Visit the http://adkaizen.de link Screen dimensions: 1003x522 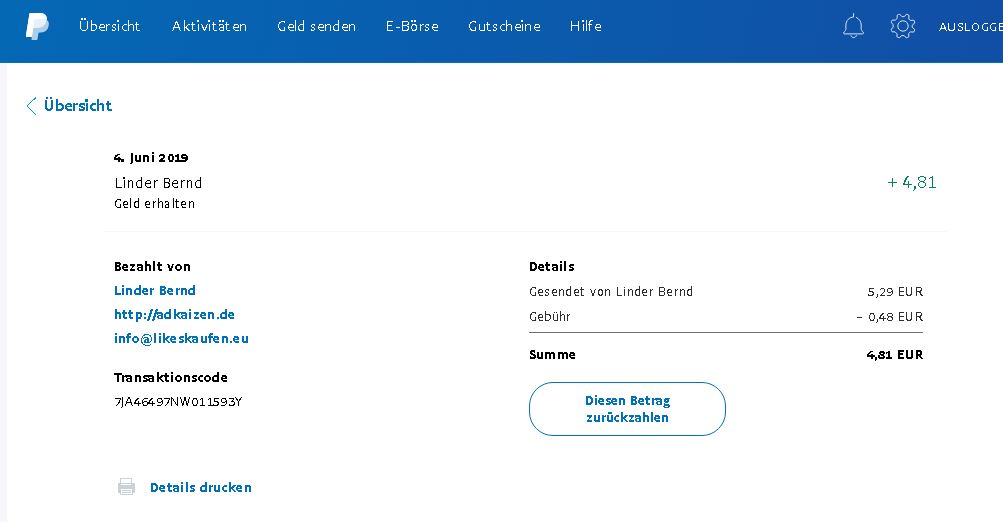174,315
